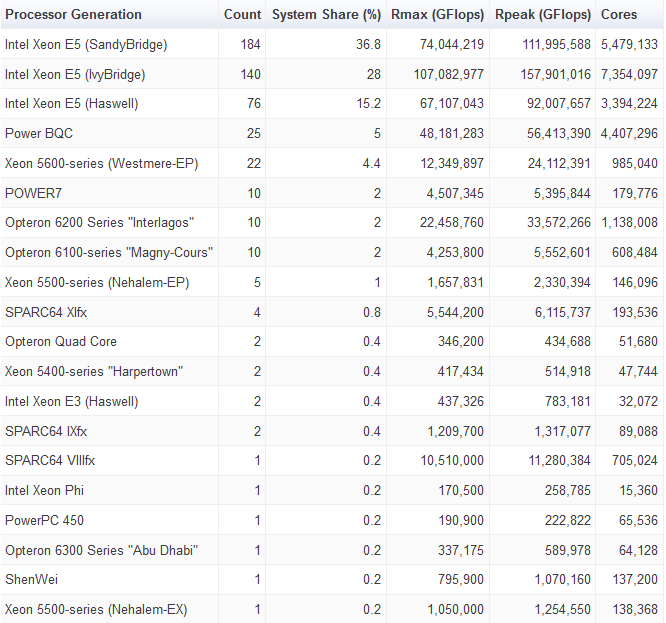The width and height of the screenshot is (666, 623).
Task: Click Rpeak value 92,007,657
Action: pos(559,104)
